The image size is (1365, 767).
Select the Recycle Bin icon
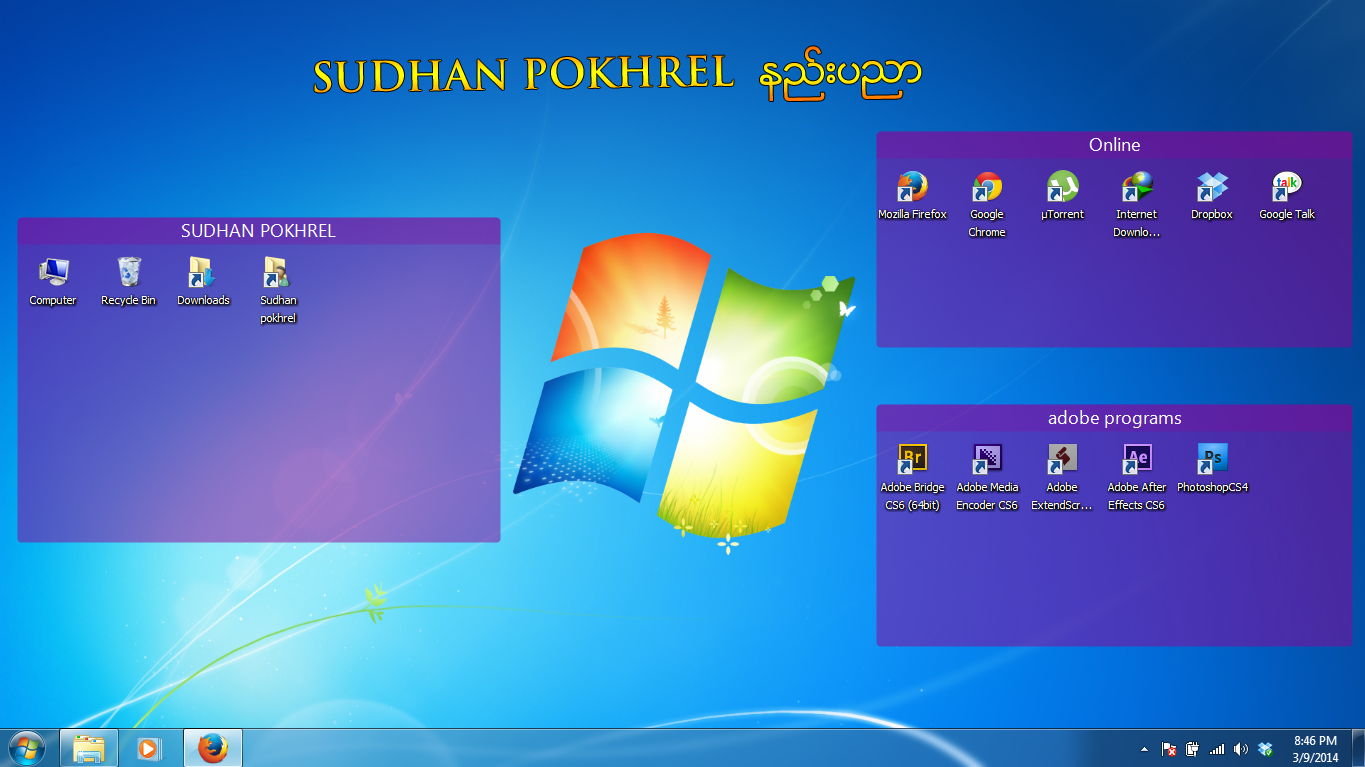128,281
